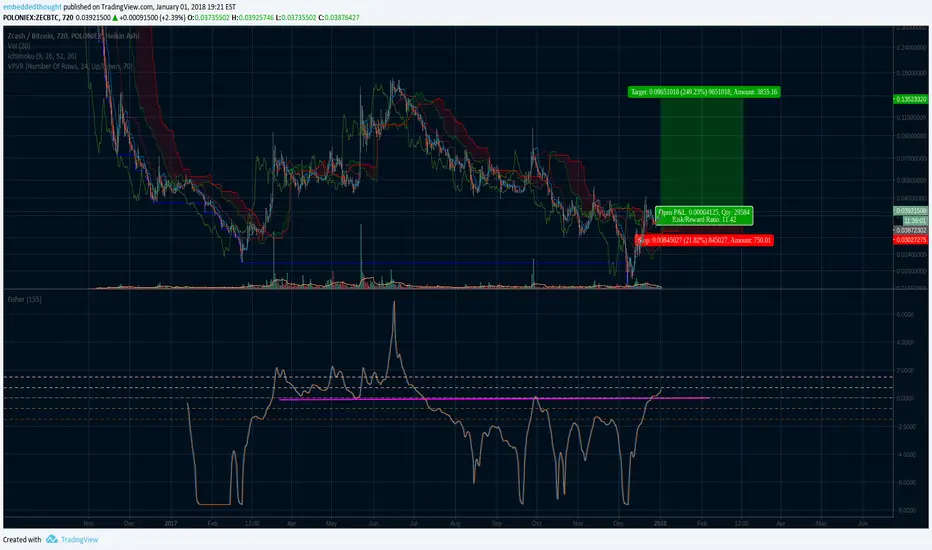Click the 11:39:01 countdown timer tag

tap(915, 221)
